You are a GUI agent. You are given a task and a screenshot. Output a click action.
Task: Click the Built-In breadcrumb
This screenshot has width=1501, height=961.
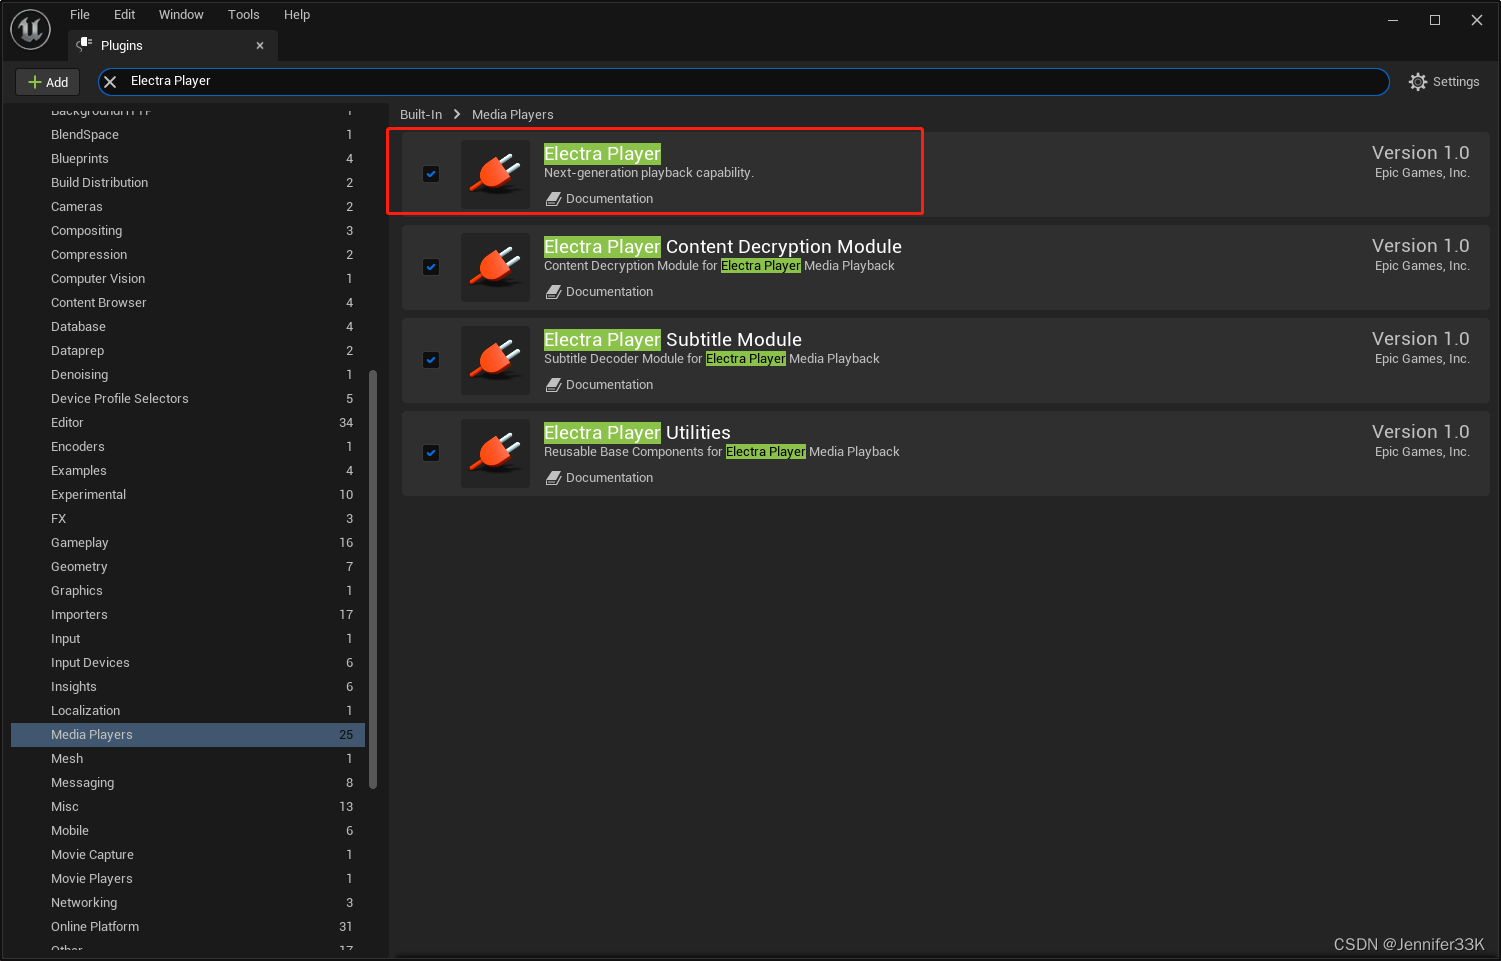click(421, 115)
